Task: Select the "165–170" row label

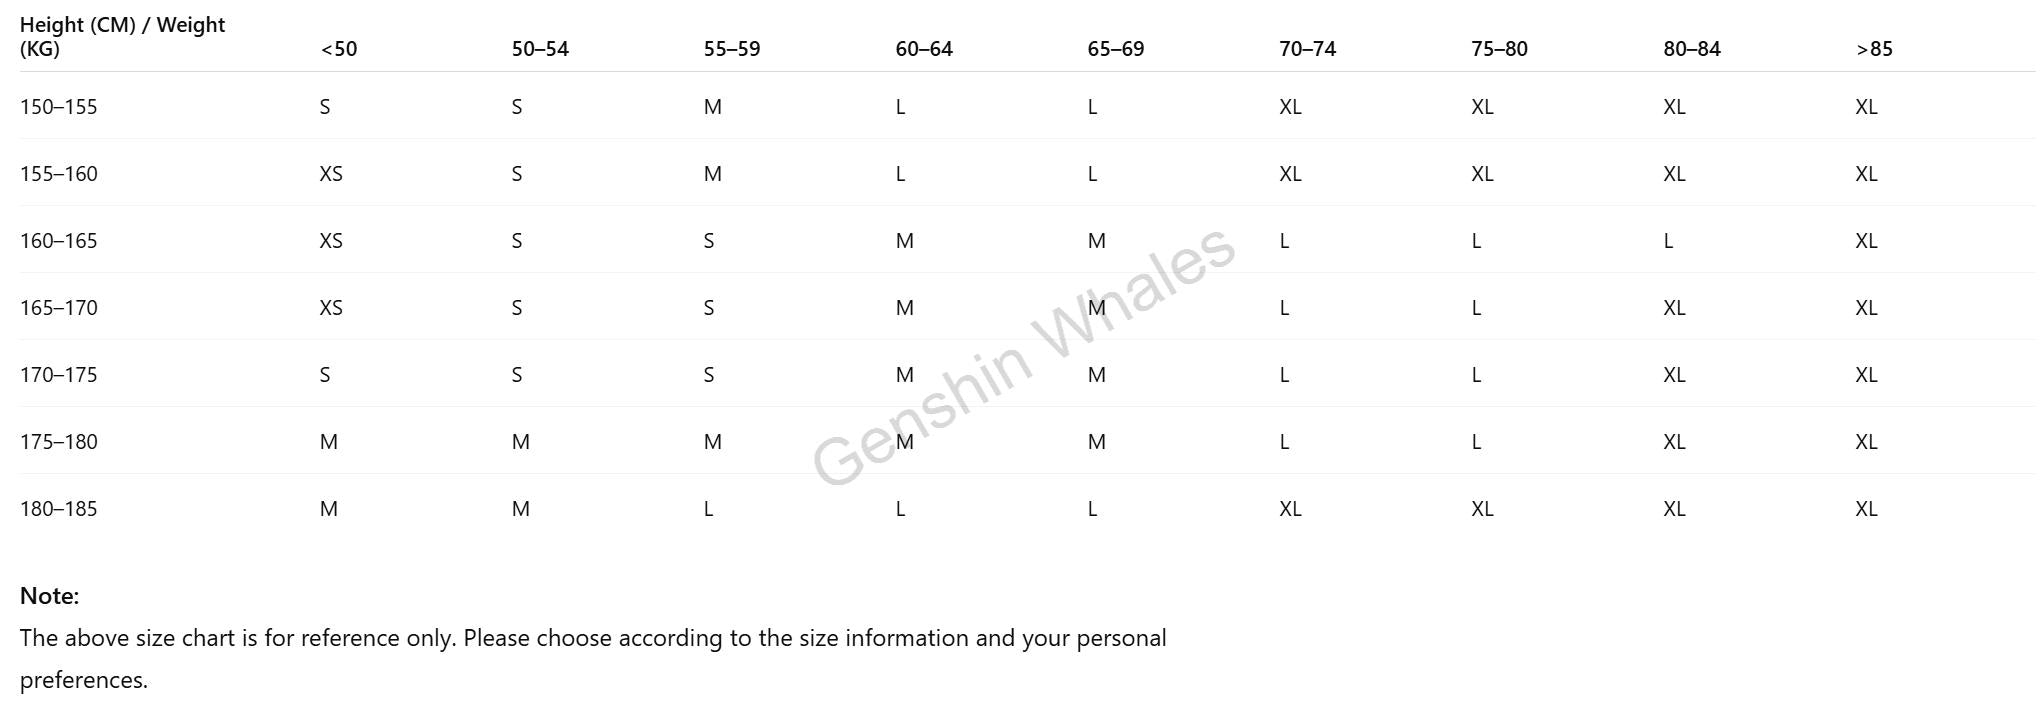Action: [59, 308]
